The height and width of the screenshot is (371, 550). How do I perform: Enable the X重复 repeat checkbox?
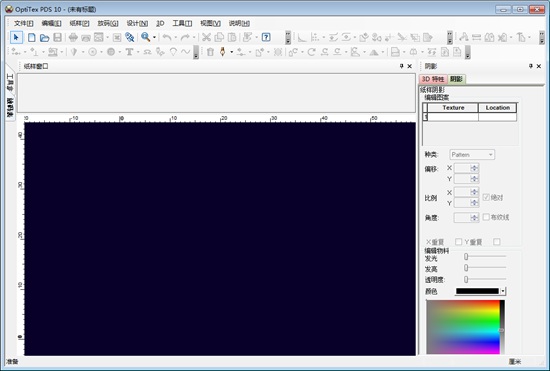(x=458, y=242)
